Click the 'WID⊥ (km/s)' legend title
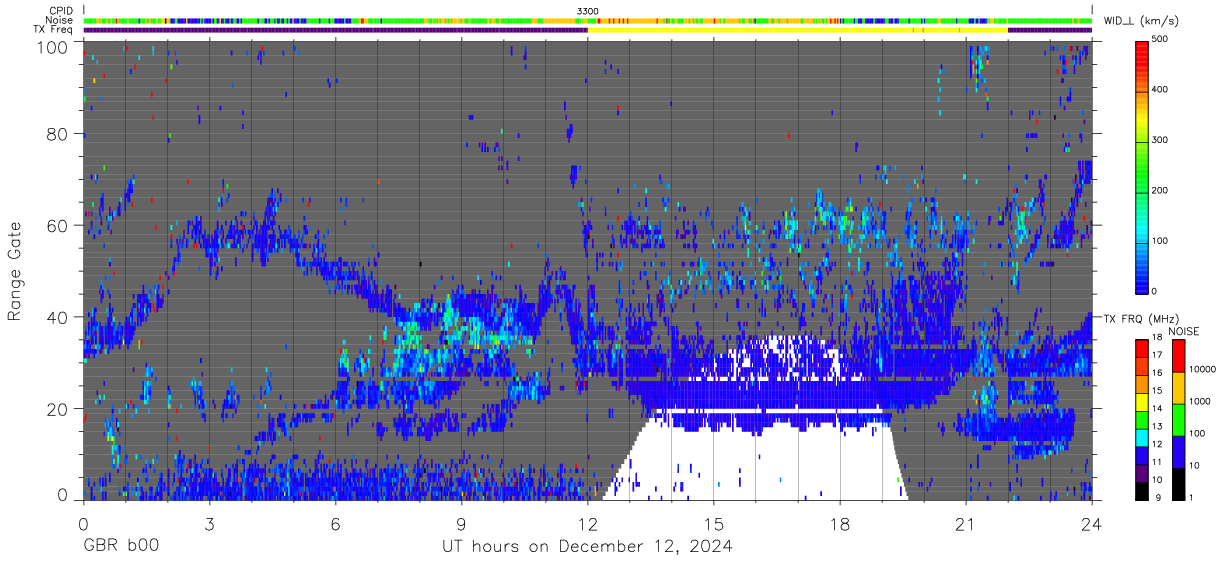This screenshot has width=1228, height=567. click(1143, 20)
